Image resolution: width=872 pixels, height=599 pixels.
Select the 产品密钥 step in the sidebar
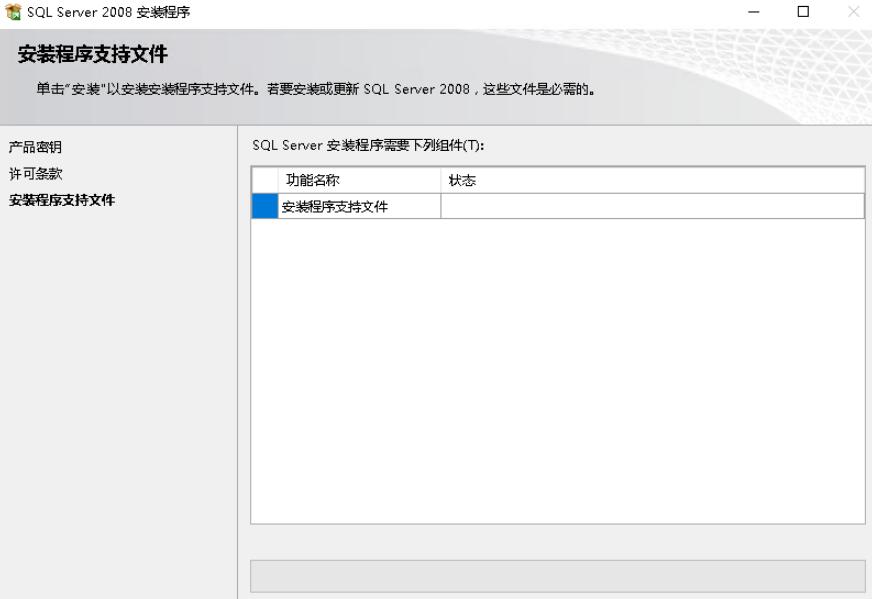click(35, 147)
